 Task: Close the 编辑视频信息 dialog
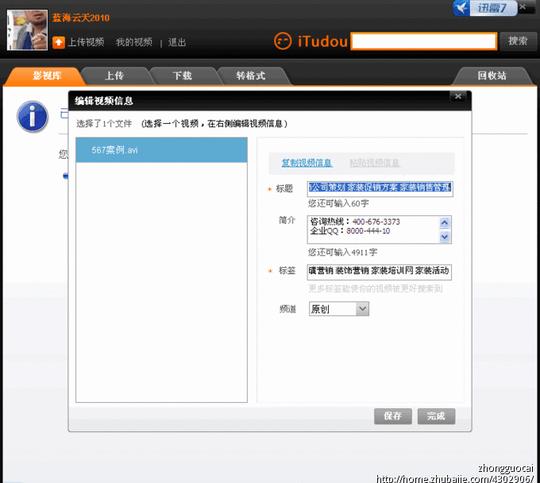[x=458, y=96]
